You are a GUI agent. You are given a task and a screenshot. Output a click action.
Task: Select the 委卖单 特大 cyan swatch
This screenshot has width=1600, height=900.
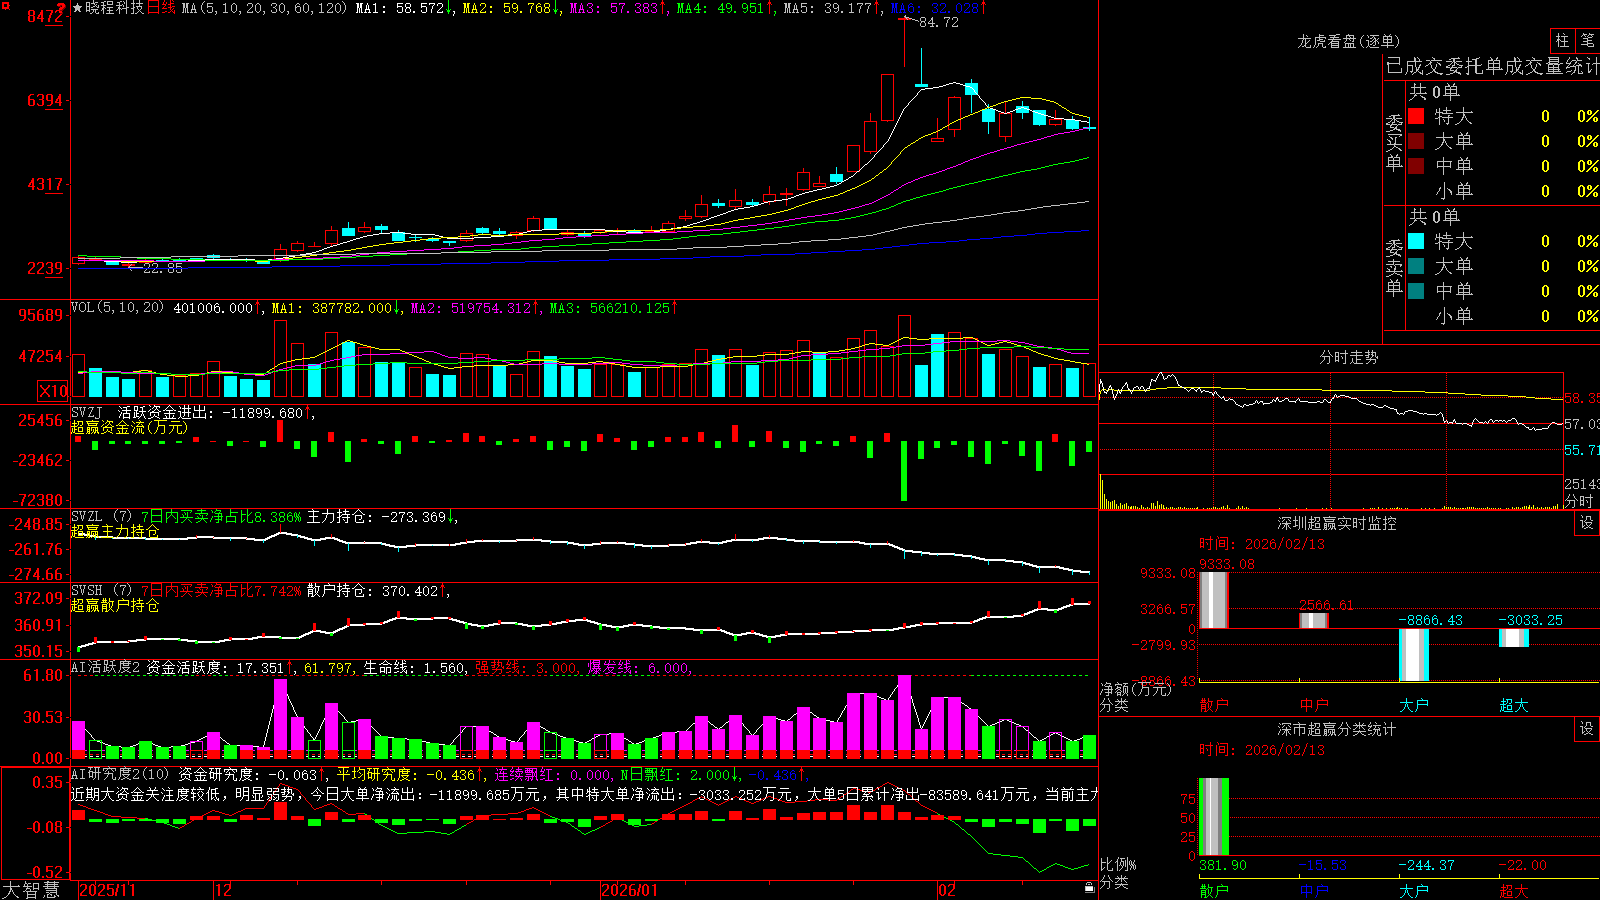[x=1416, y=241]
